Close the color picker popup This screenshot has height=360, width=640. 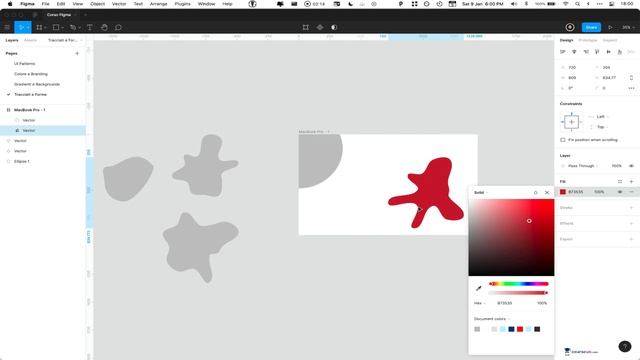[x=547, y=193]
